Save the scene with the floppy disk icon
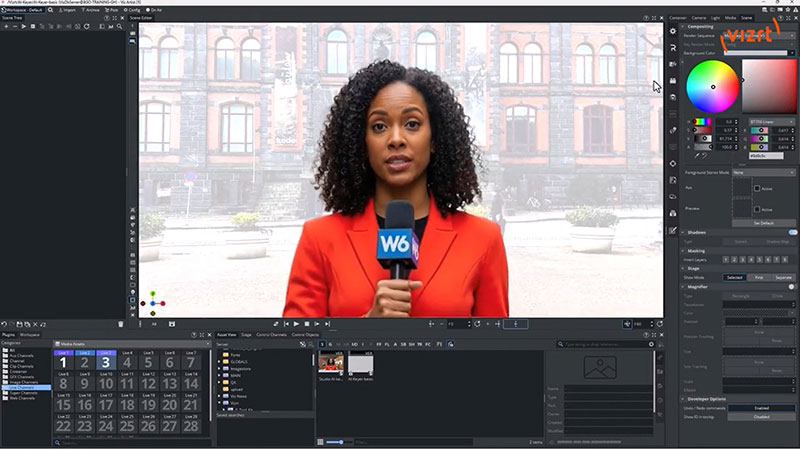The image size is (800, 450). tap(19, 324)
